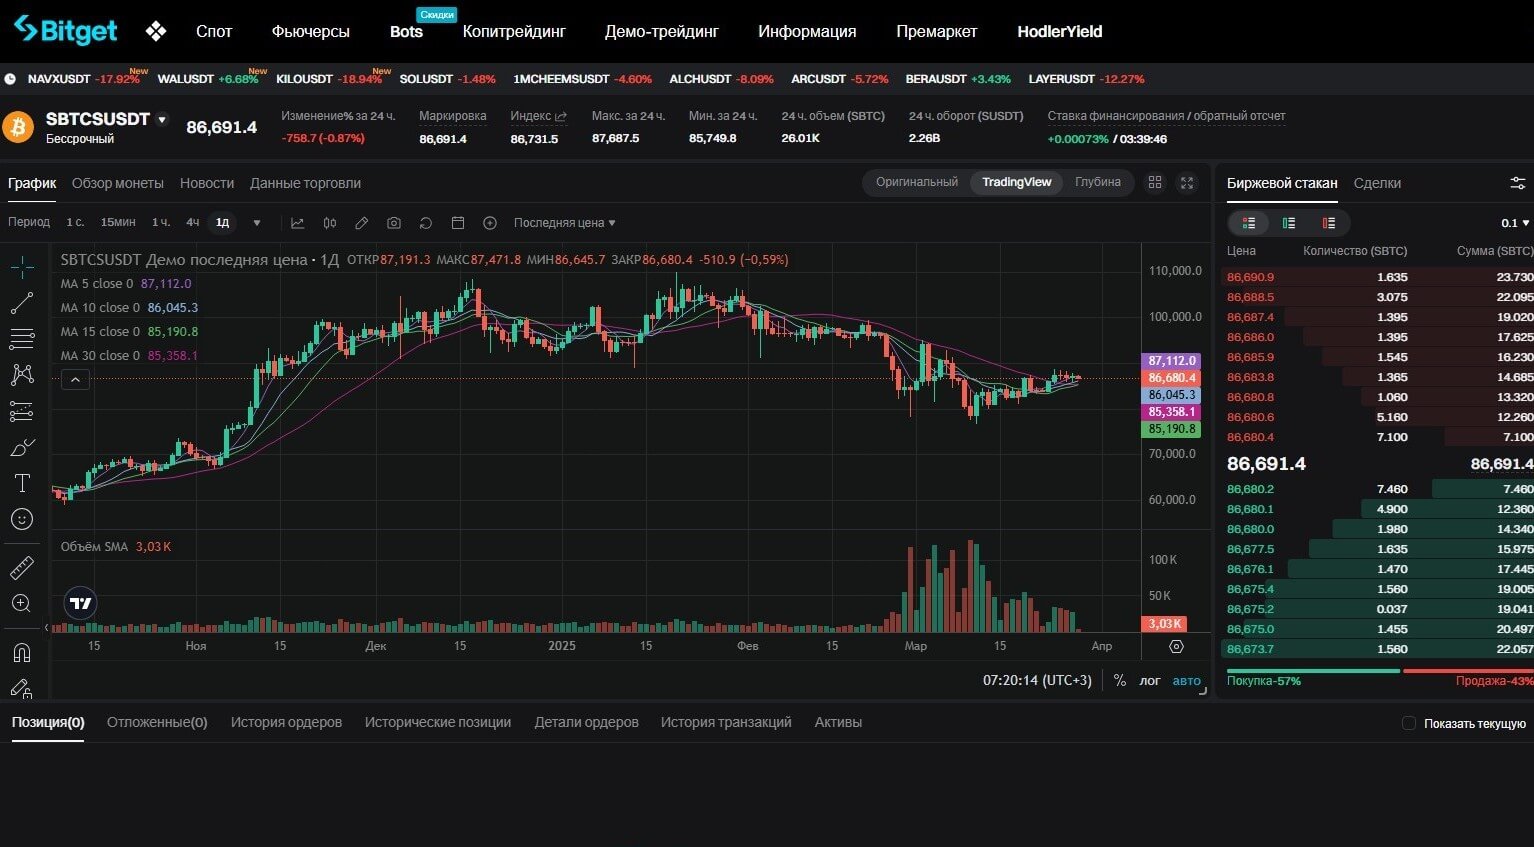Enable magnet mode in the drawing toolbar

click(x=22, y=653)
